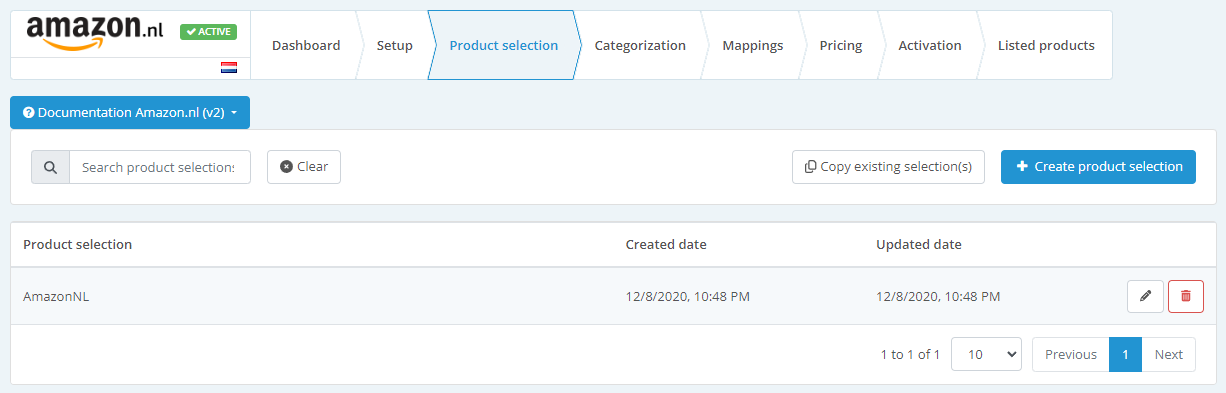
Task: Open the Listed products step
Action: (x=1046, y=45)
